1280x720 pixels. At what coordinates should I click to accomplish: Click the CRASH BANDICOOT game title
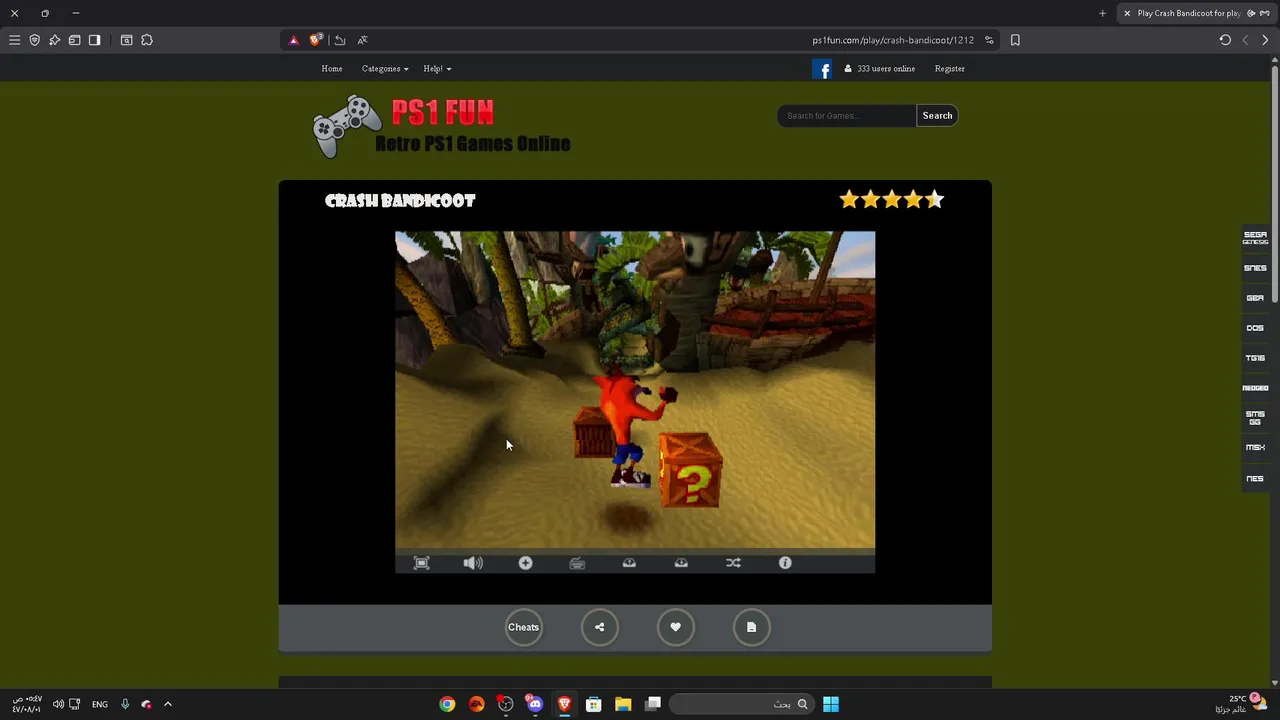tap(400, 200)
